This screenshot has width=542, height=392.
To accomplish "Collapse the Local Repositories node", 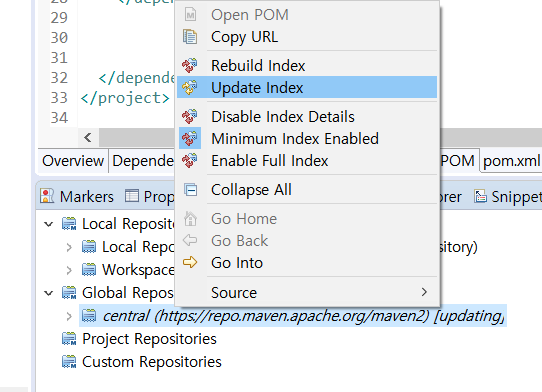I will (49, 224).
